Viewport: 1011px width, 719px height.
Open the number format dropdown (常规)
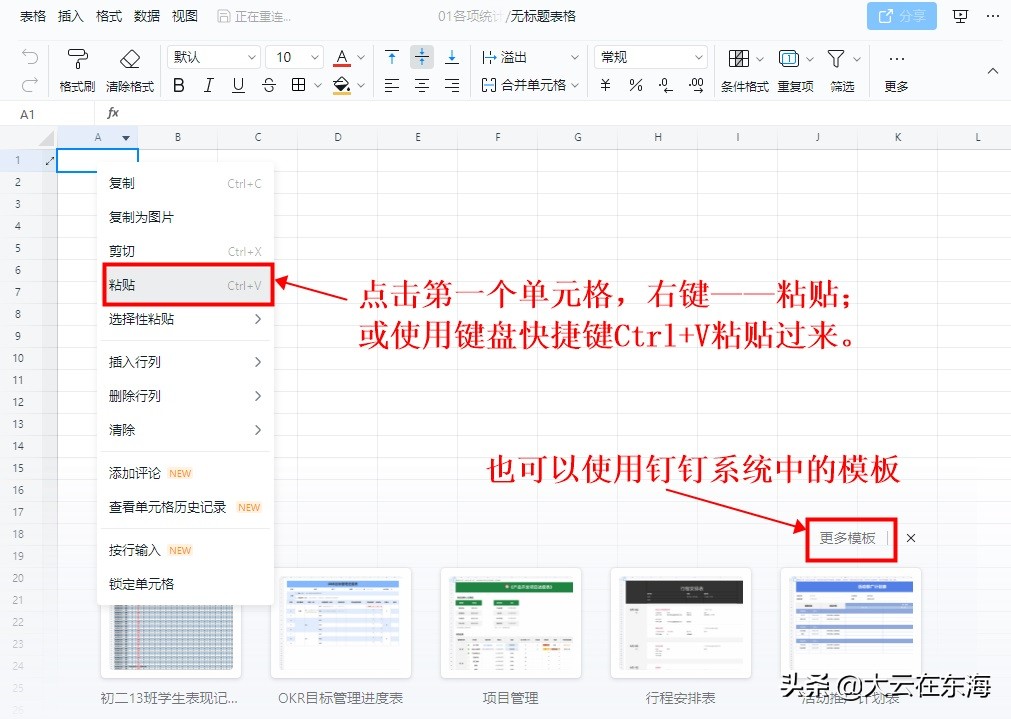[651, 57]
